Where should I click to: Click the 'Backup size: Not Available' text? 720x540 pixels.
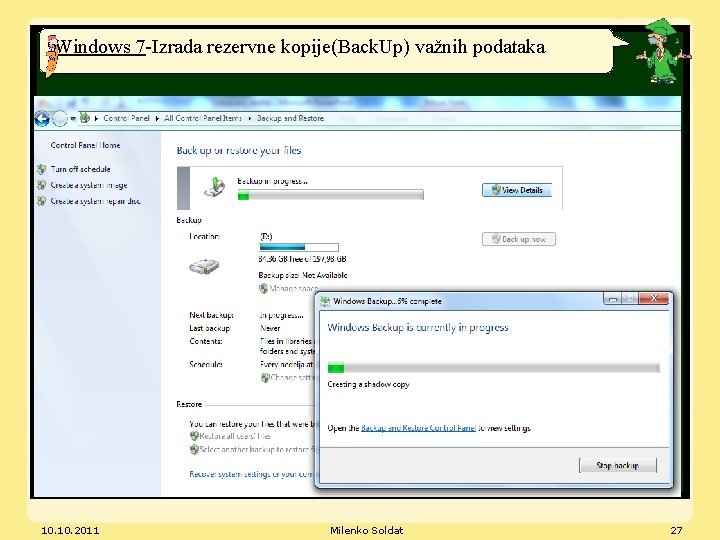pyautogui.click(x=303, y=276)
